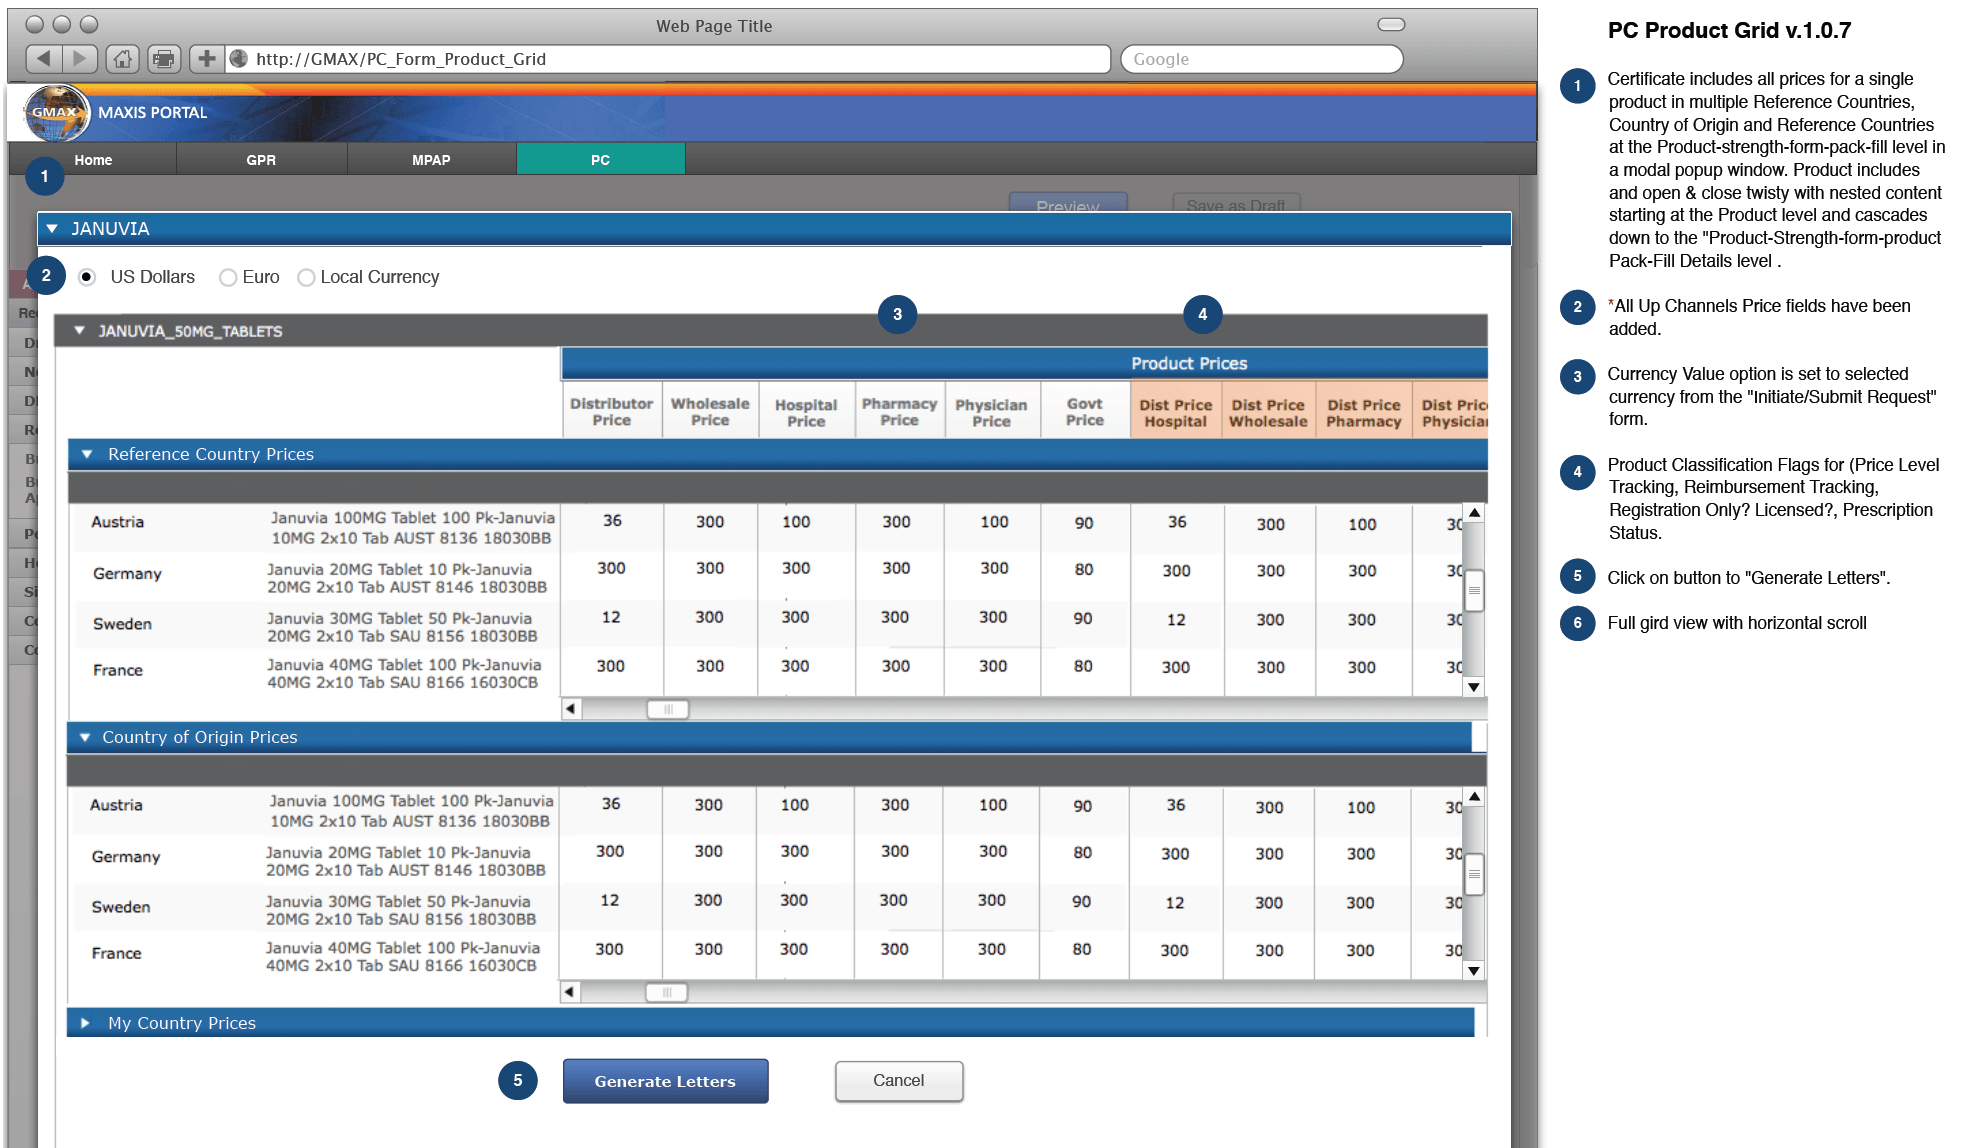Click the Preview button

tap(1068, 203)
